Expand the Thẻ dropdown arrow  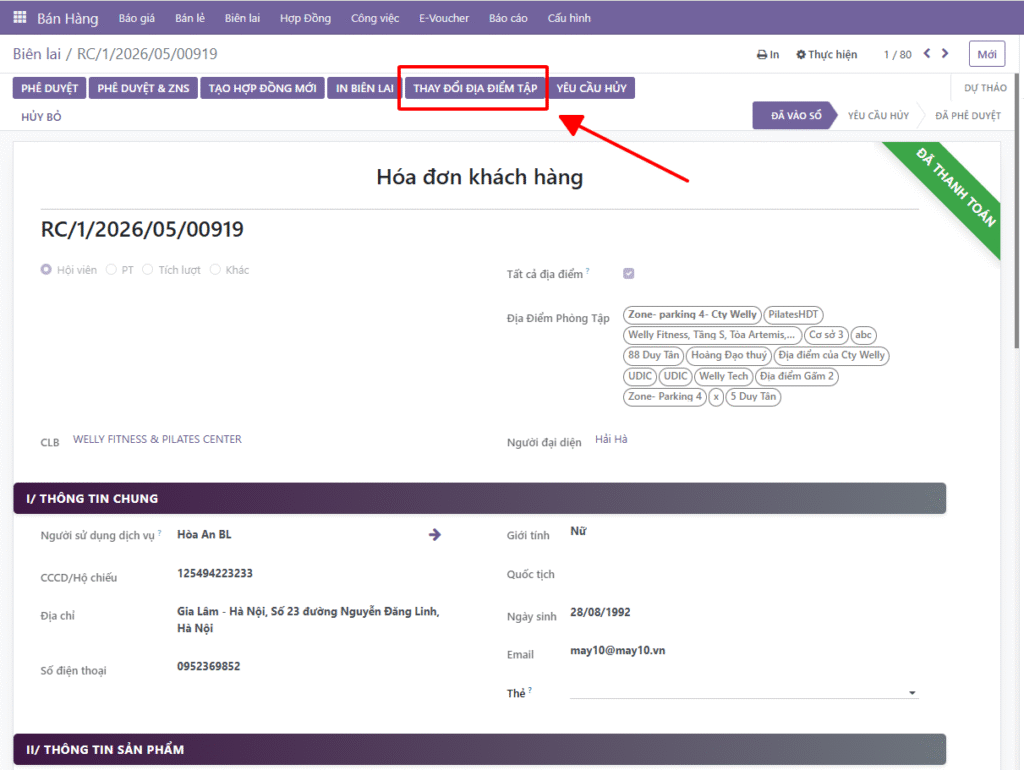point(912,692)
